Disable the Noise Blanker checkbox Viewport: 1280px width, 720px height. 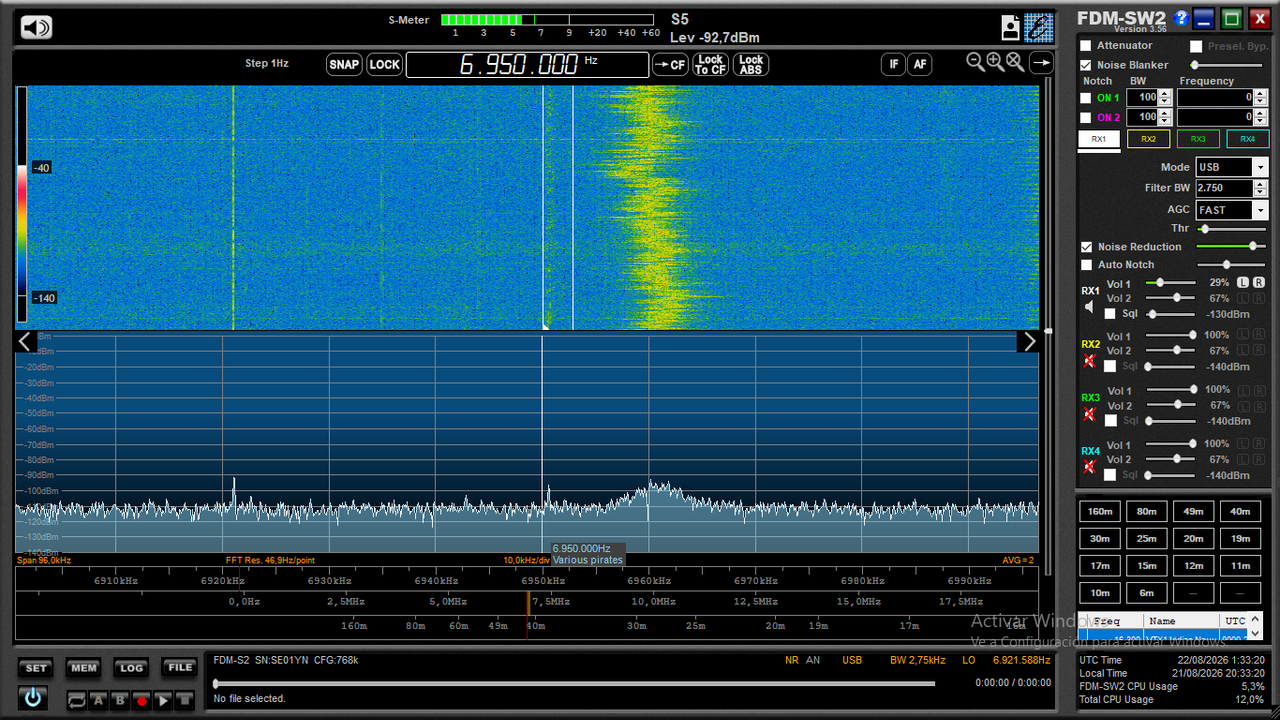click(1086, 65)
